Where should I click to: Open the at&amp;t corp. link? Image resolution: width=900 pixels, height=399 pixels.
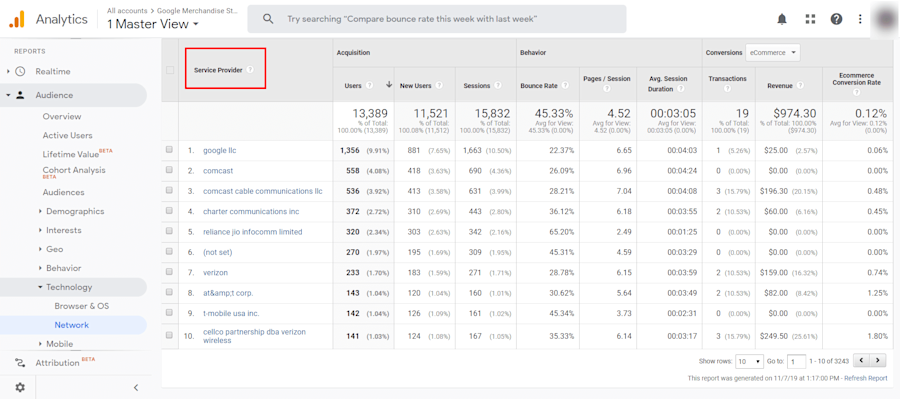228,293
